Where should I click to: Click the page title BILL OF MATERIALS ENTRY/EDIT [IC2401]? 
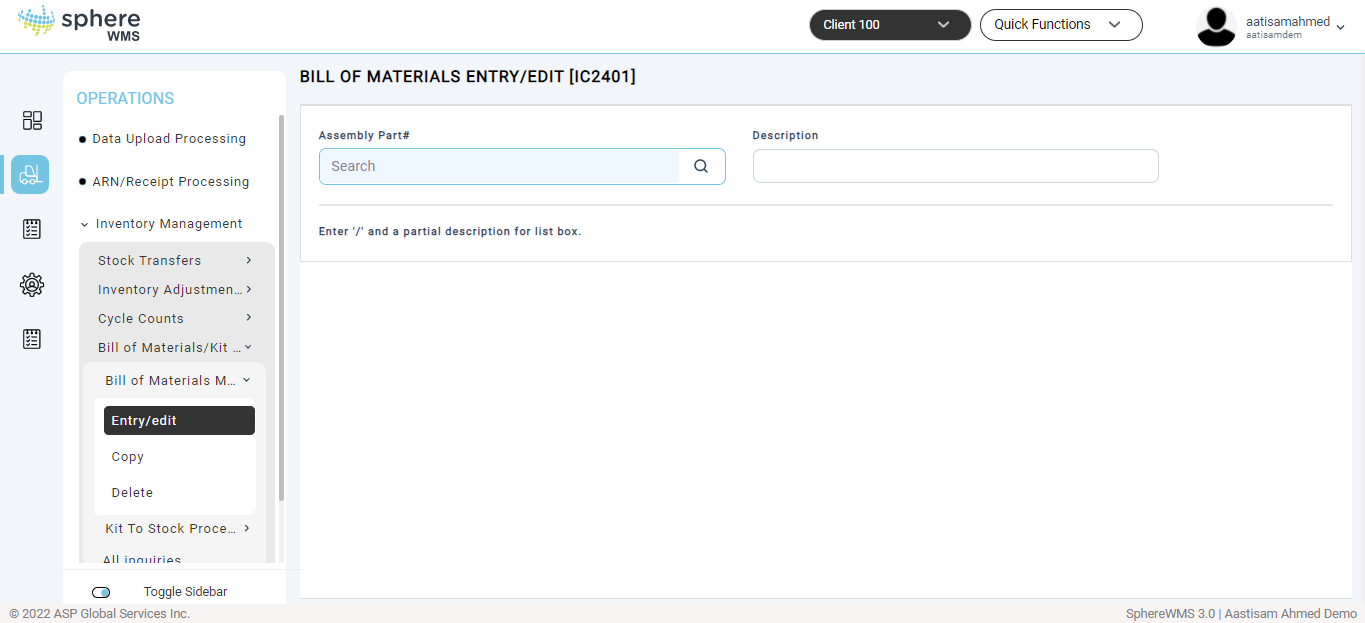pyautogui.click(x=467, y=76)
